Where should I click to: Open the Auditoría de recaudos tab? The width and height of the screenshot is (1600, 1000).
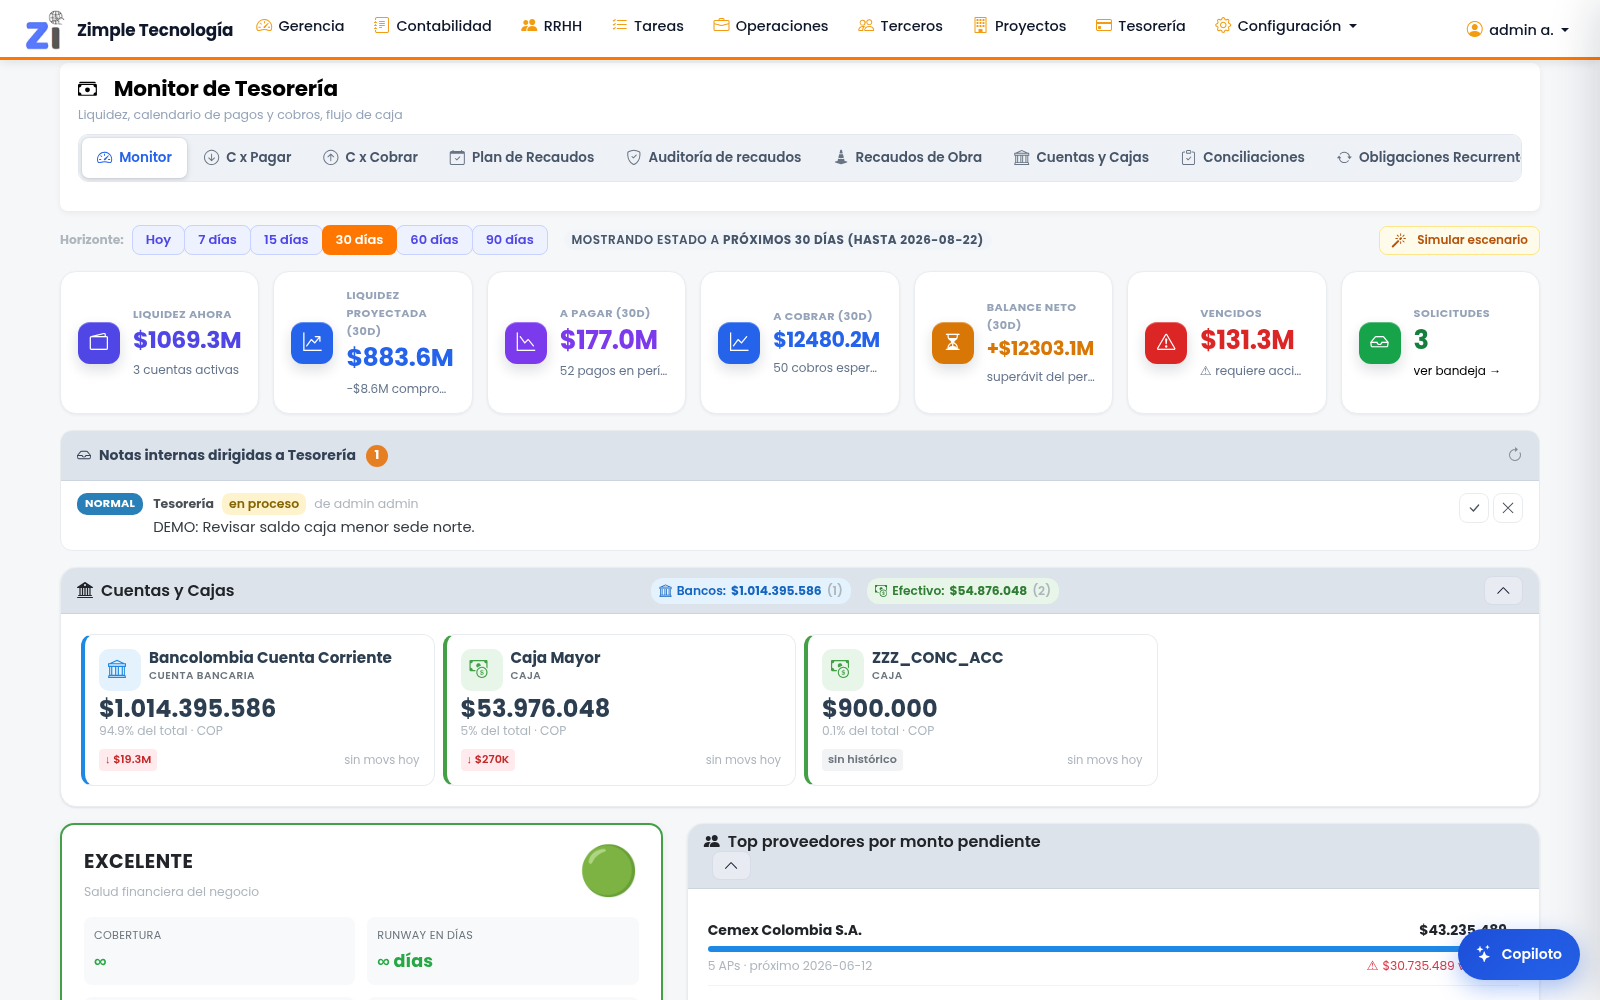[713, 158]
